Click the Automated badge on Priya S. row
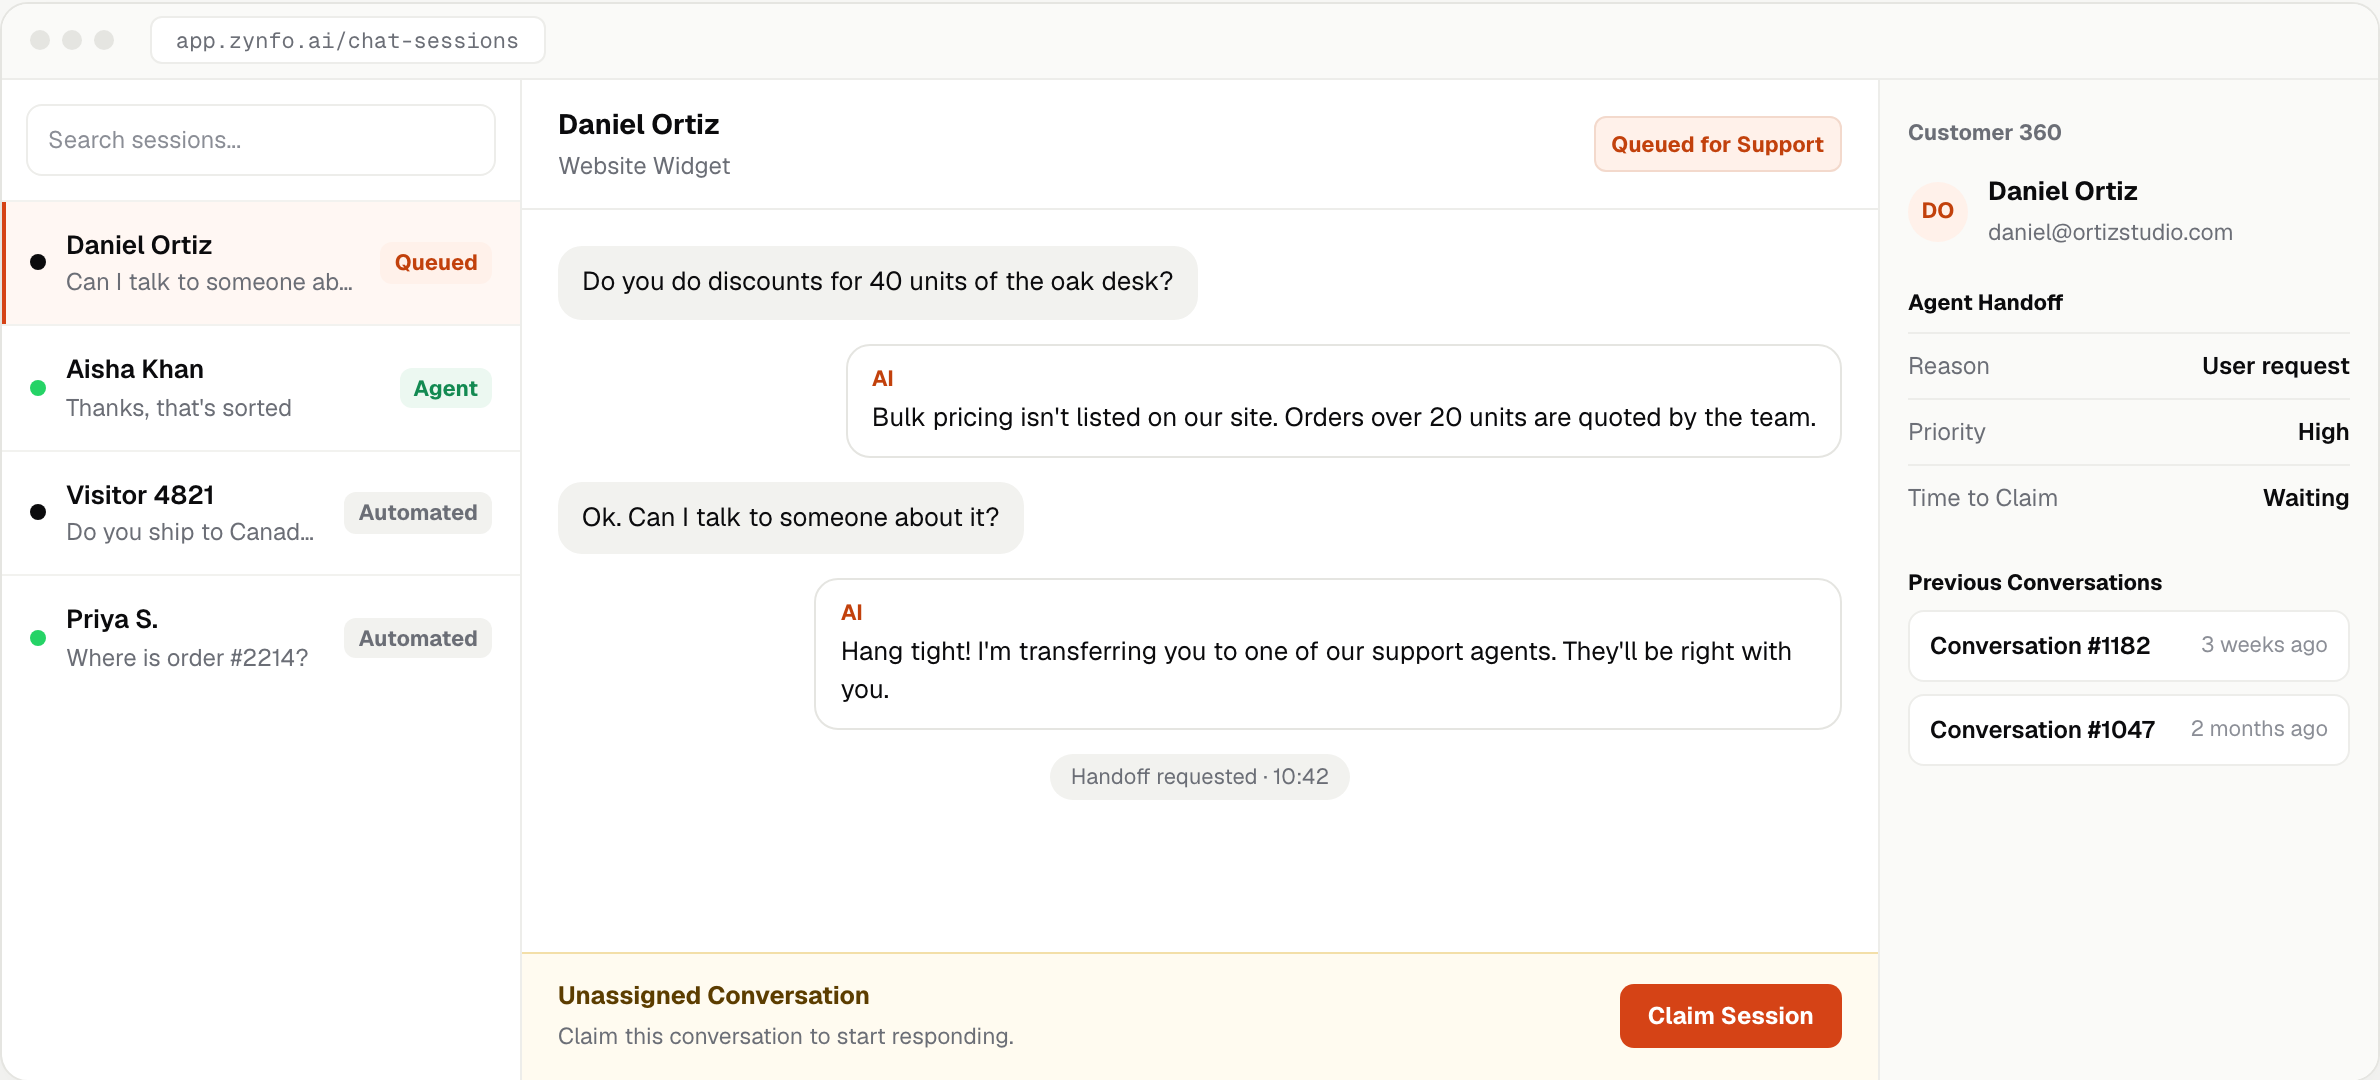 418,638
